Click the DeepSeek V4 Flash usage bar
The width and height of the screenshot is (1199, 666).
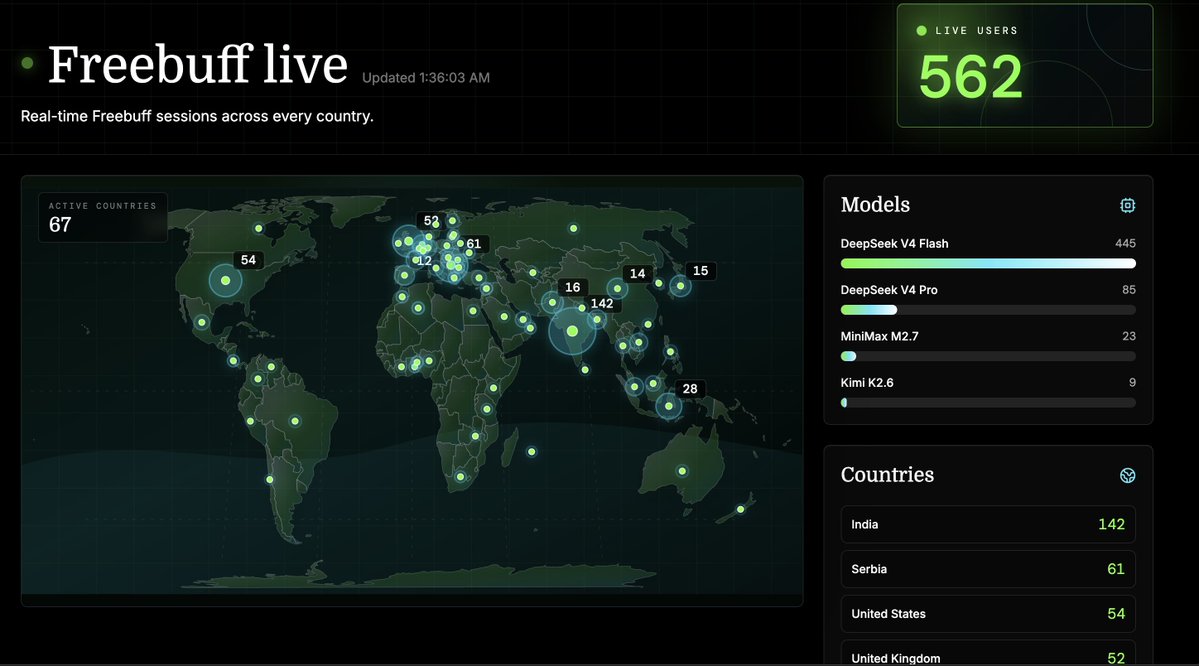[x=988, y=264]
